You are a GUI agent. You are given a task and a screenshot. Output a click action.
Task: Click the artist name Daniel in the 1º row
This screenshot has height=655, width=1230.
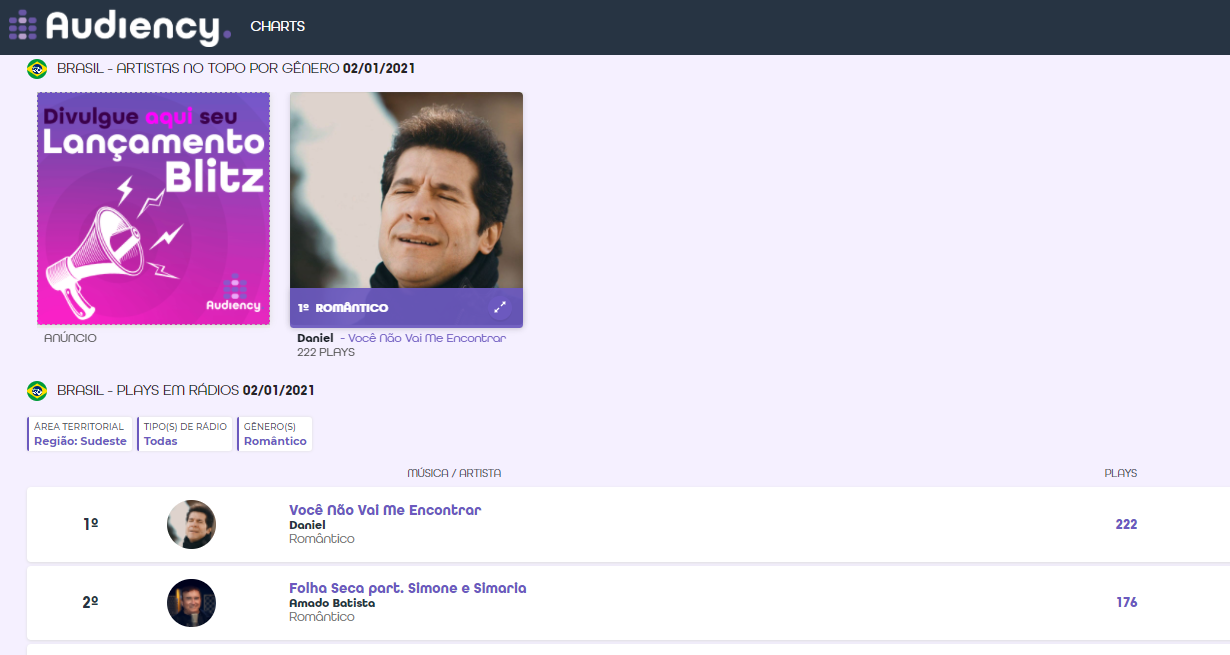tap(307, 525)
